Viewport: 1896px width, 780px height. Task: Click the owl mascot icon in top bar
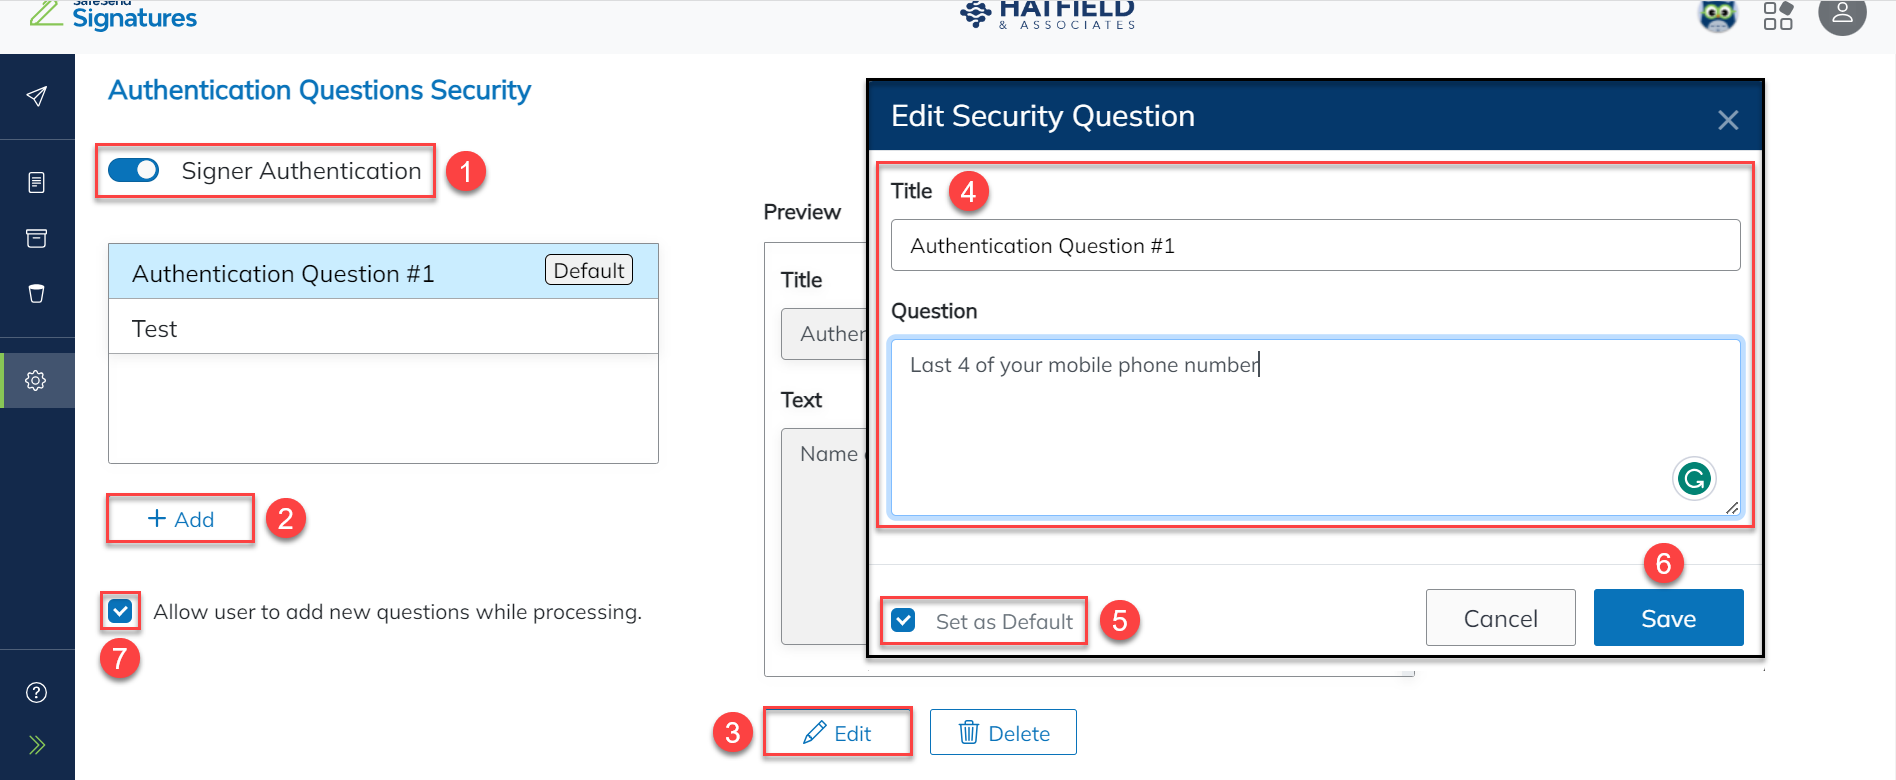(x=1717, y=16)
